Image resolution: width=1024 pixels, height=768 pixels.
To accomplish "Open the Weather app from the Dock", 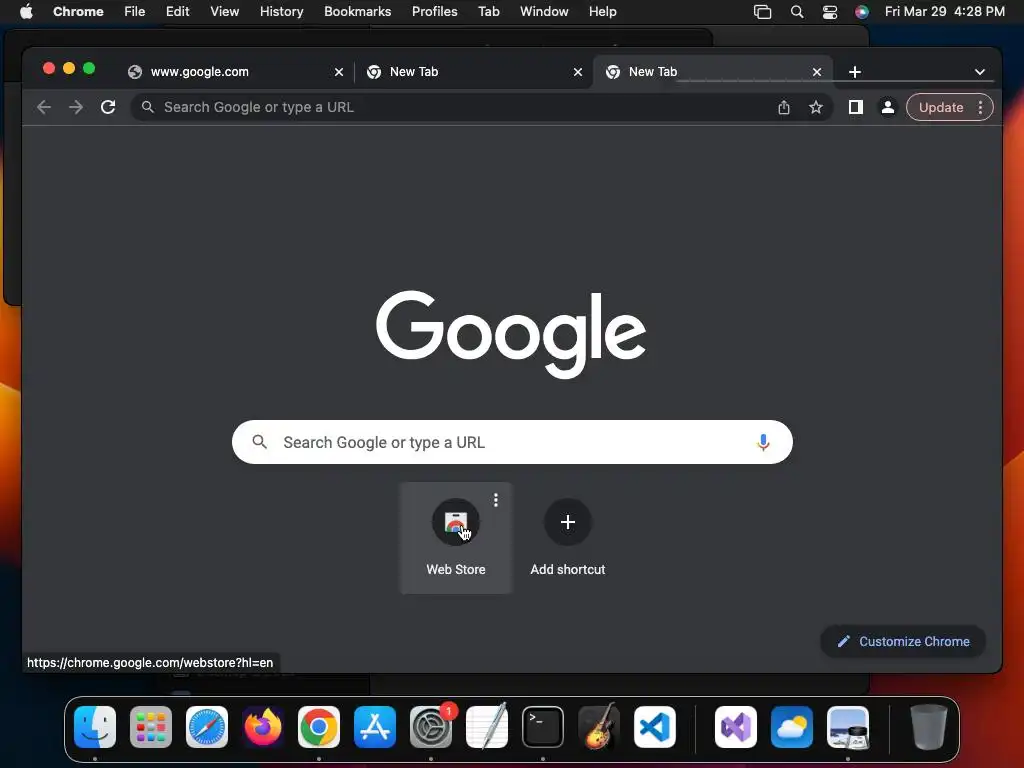I will 792,727.
